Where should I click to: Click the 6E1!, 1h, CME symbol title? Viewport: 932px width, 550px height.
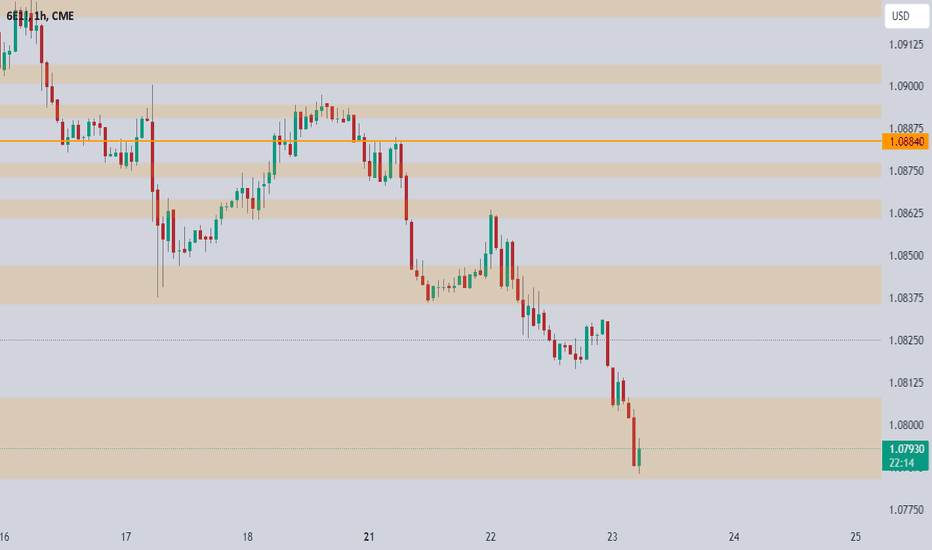coord(40,16)
